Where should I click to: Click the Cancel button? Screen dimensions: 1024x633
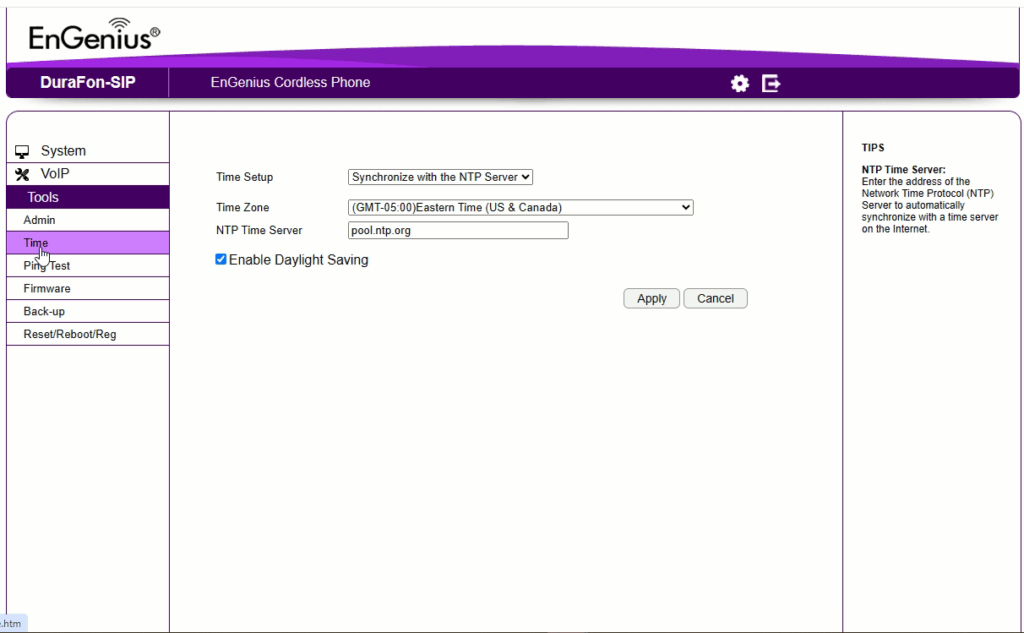(715, 299)
